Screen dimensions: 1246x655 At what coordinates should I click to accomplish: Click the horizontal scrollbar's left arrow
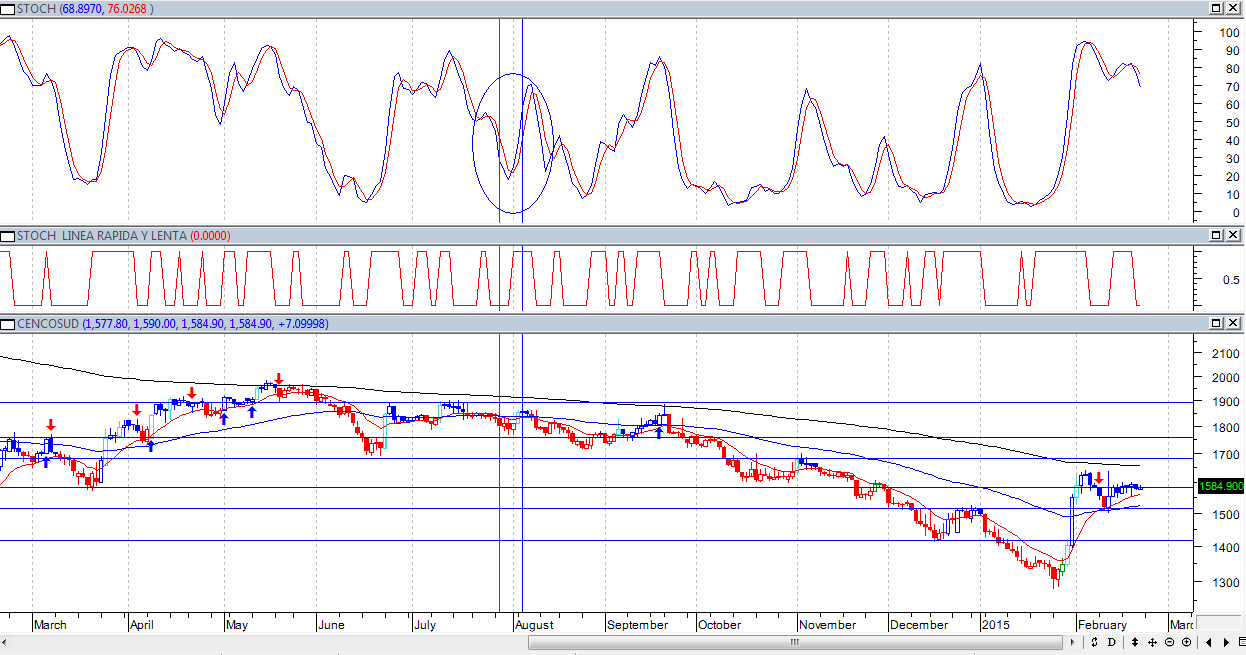tap(6, 642)
